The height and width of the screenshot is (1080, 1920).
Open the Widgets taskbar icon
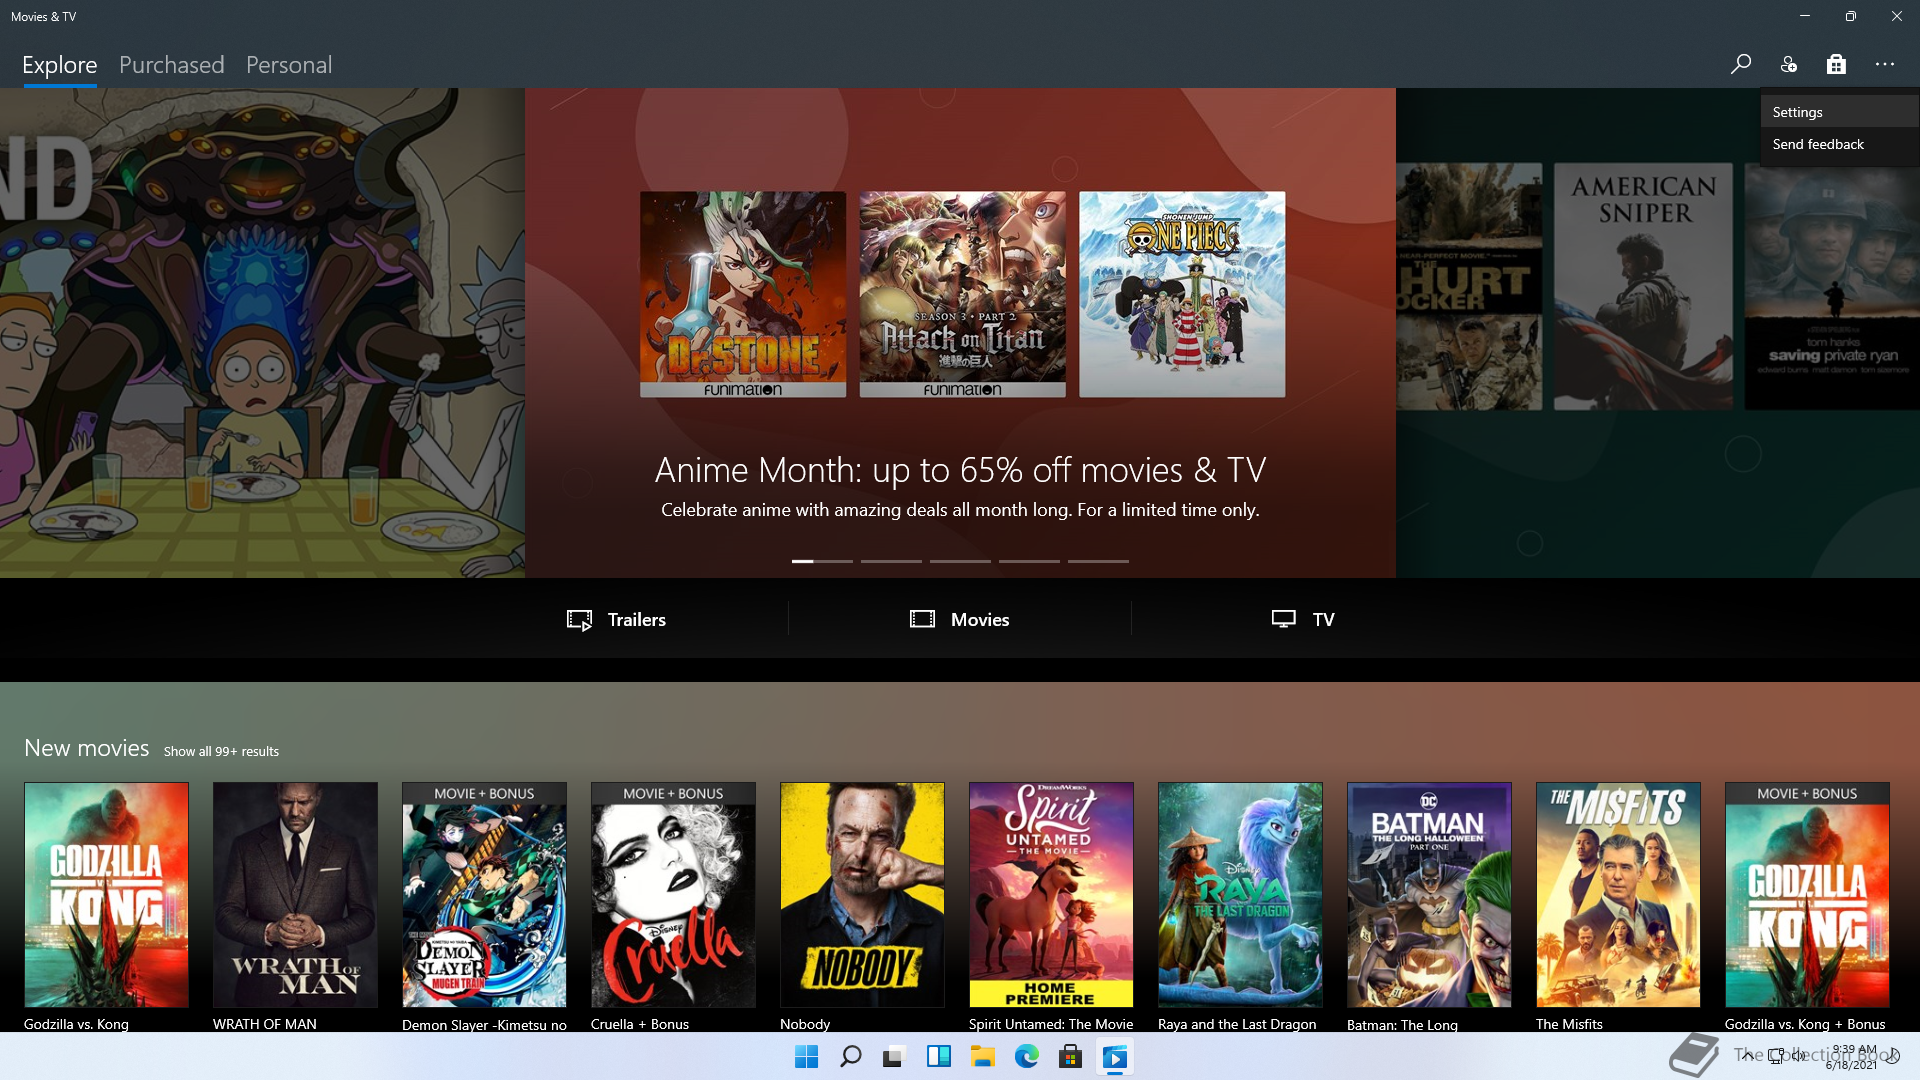pos(938,1057)
